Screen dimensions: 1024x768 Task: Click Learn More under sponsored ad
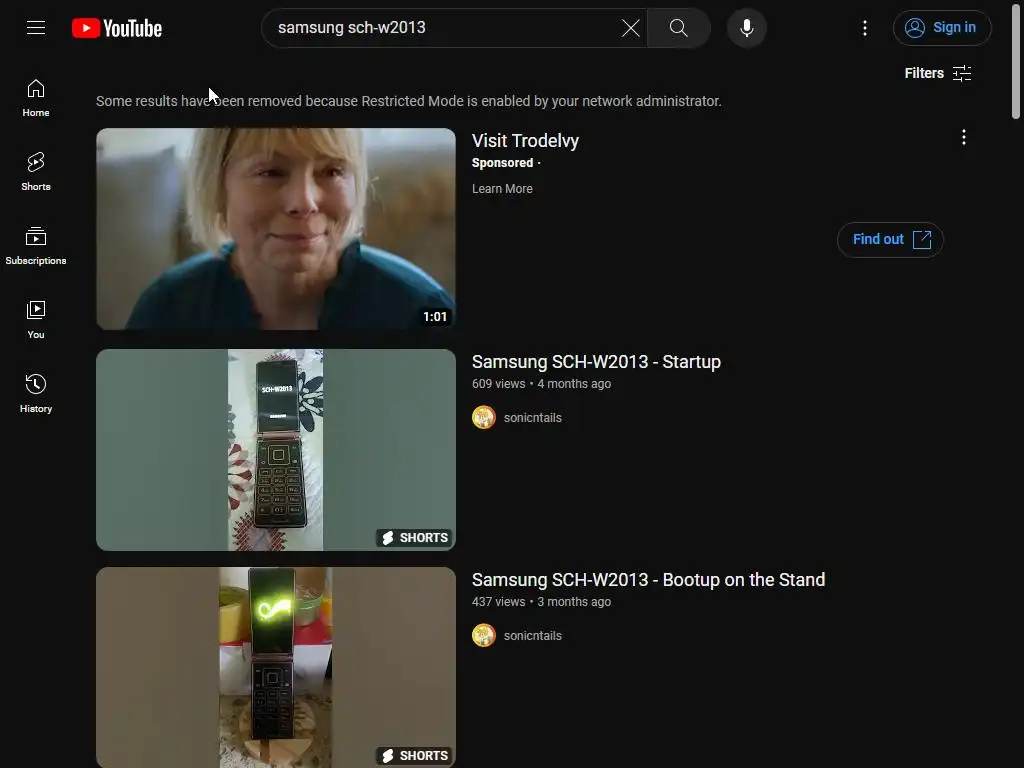pos(502,189)
